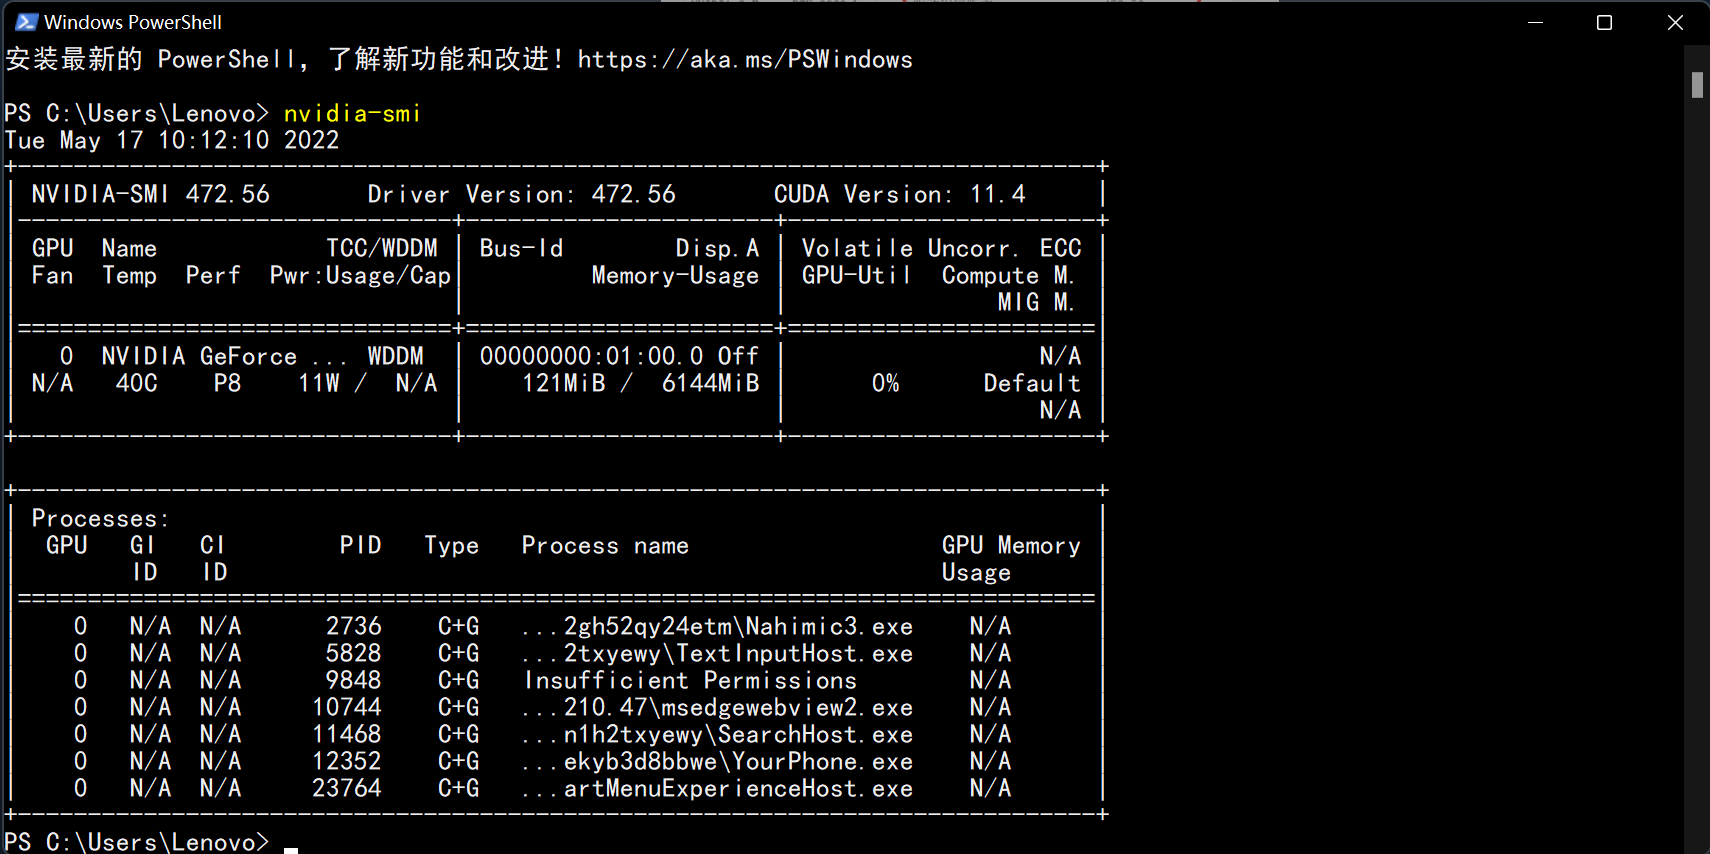This screenshot has height=854, width=1710.
Task: Click PID 10744 in the process list
Action: tap(347, 708)
